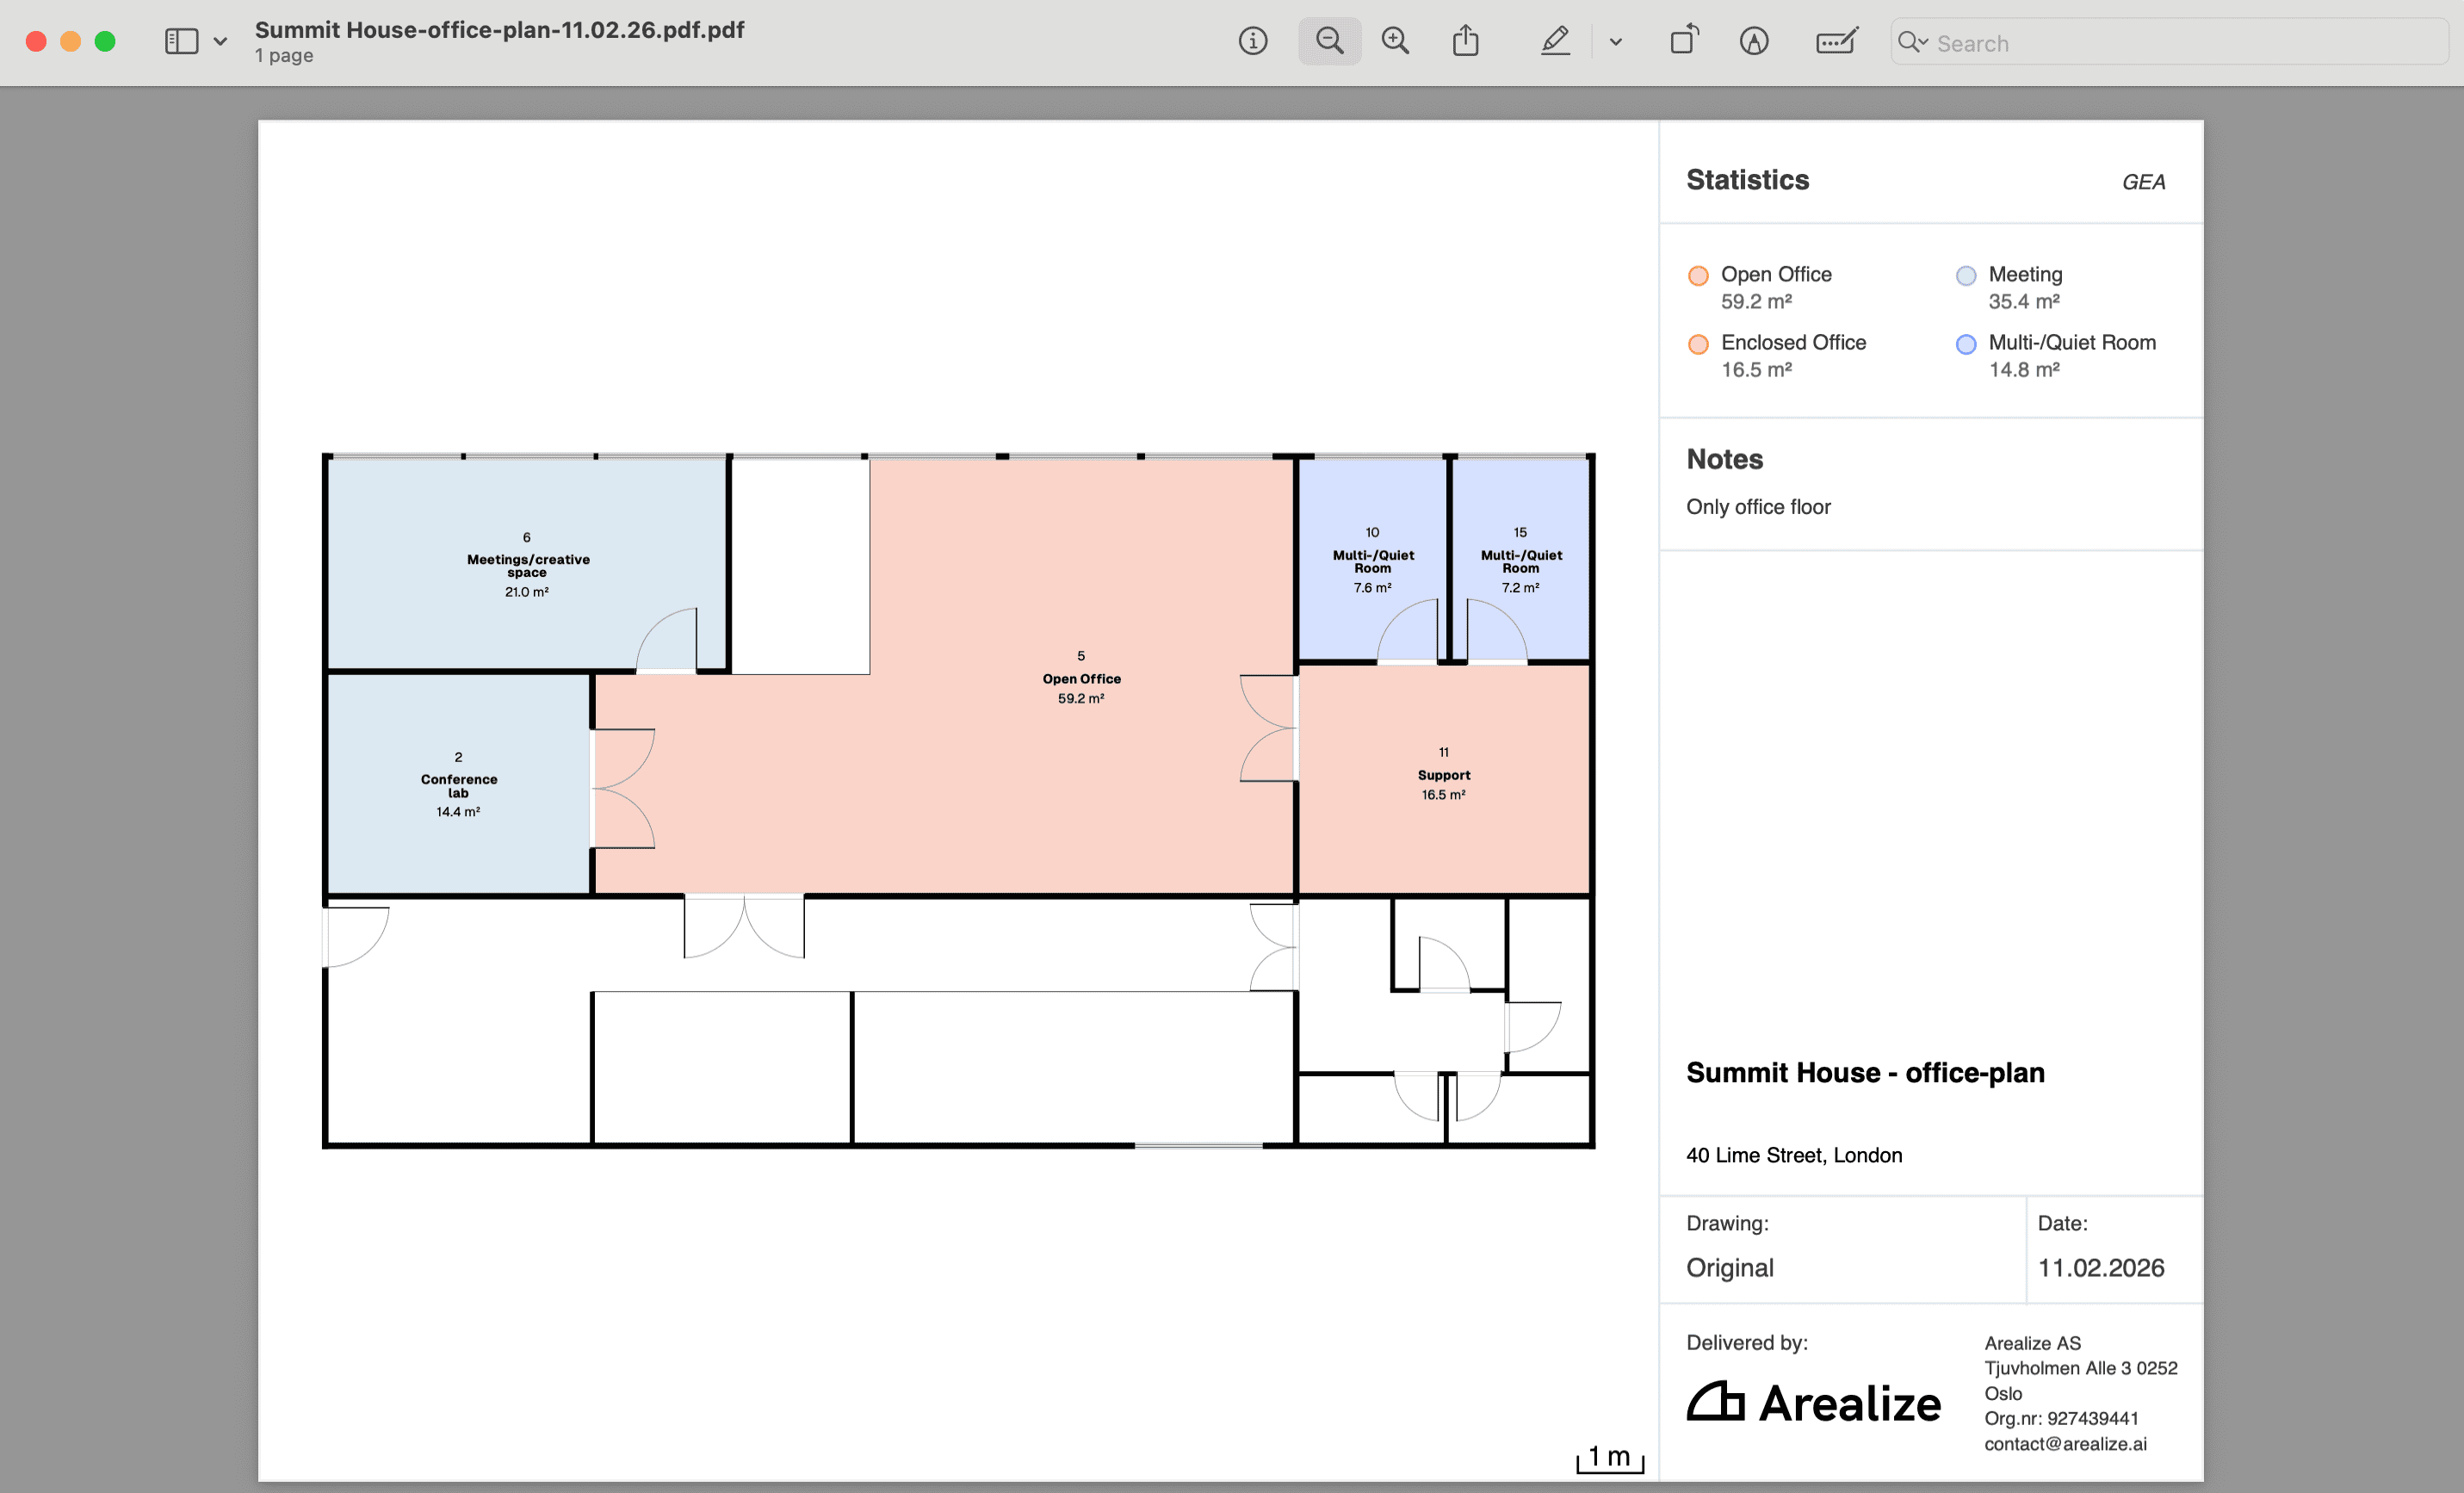Click the '21.0 m²' room area
The image size is (2464, 1493).
(x=527, y=592)
